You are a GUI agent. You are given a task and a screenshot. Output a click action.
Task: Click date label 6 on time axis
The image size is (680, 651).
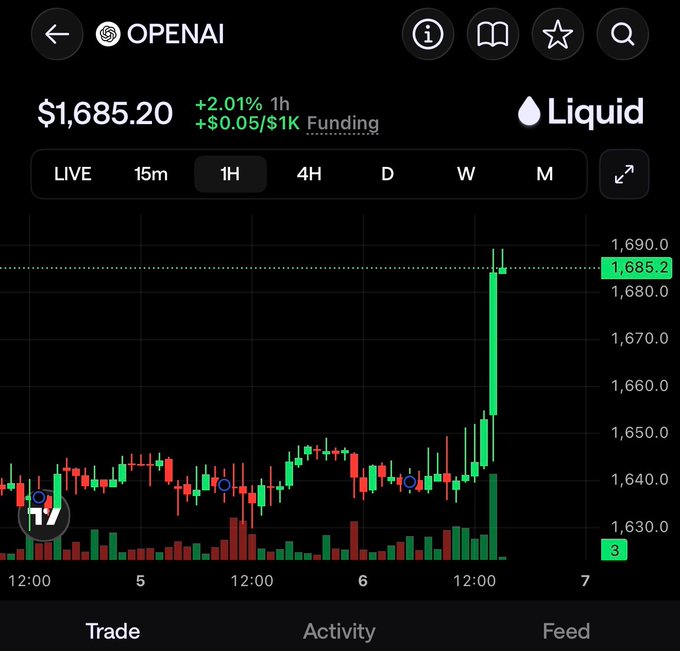pos(363,581)
